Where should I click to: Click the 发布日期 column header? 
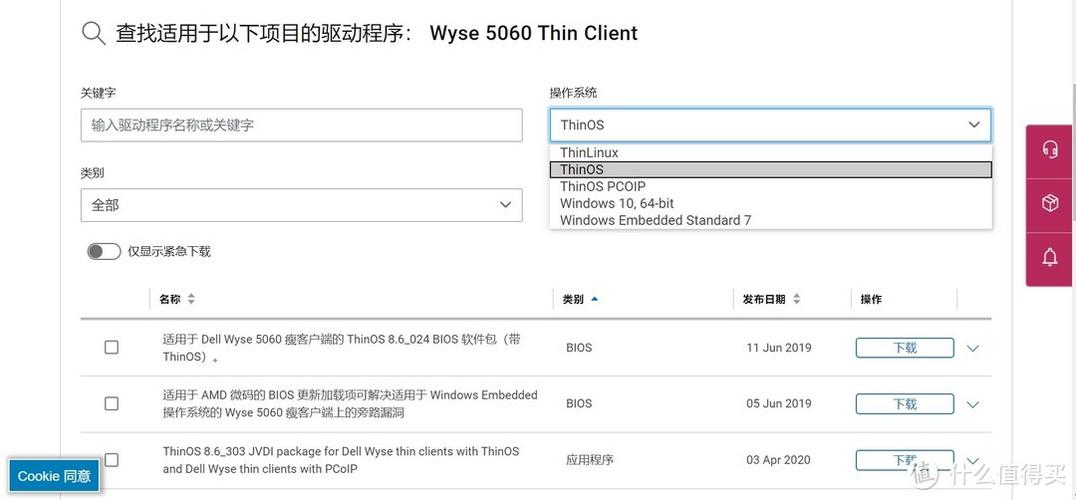(x=764, y=299)
